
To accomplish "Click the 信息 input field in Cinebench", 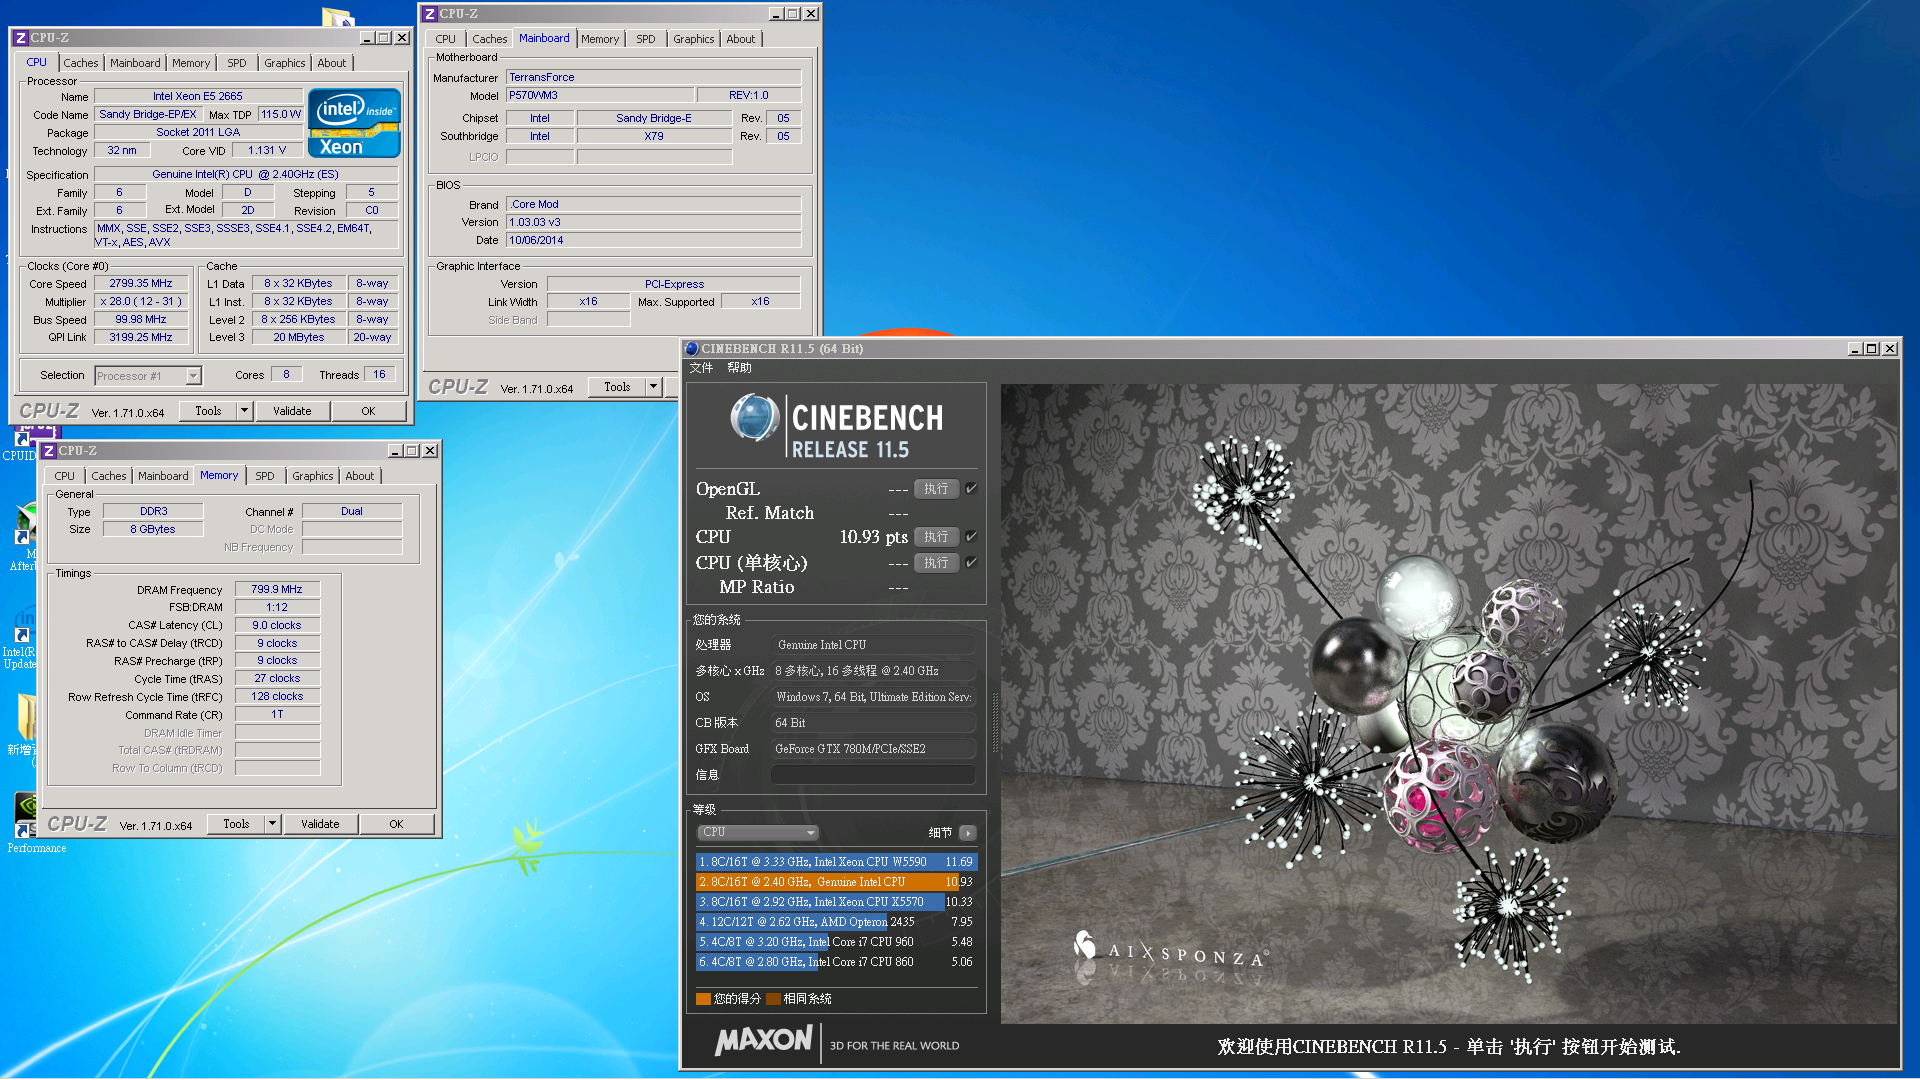I will [x=873, y=775].
